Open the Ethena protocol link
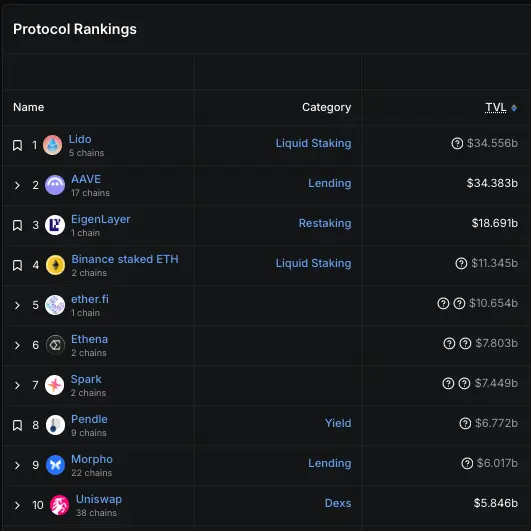The width and height of the screenshot is (531, 531). [x=89, y=339]
